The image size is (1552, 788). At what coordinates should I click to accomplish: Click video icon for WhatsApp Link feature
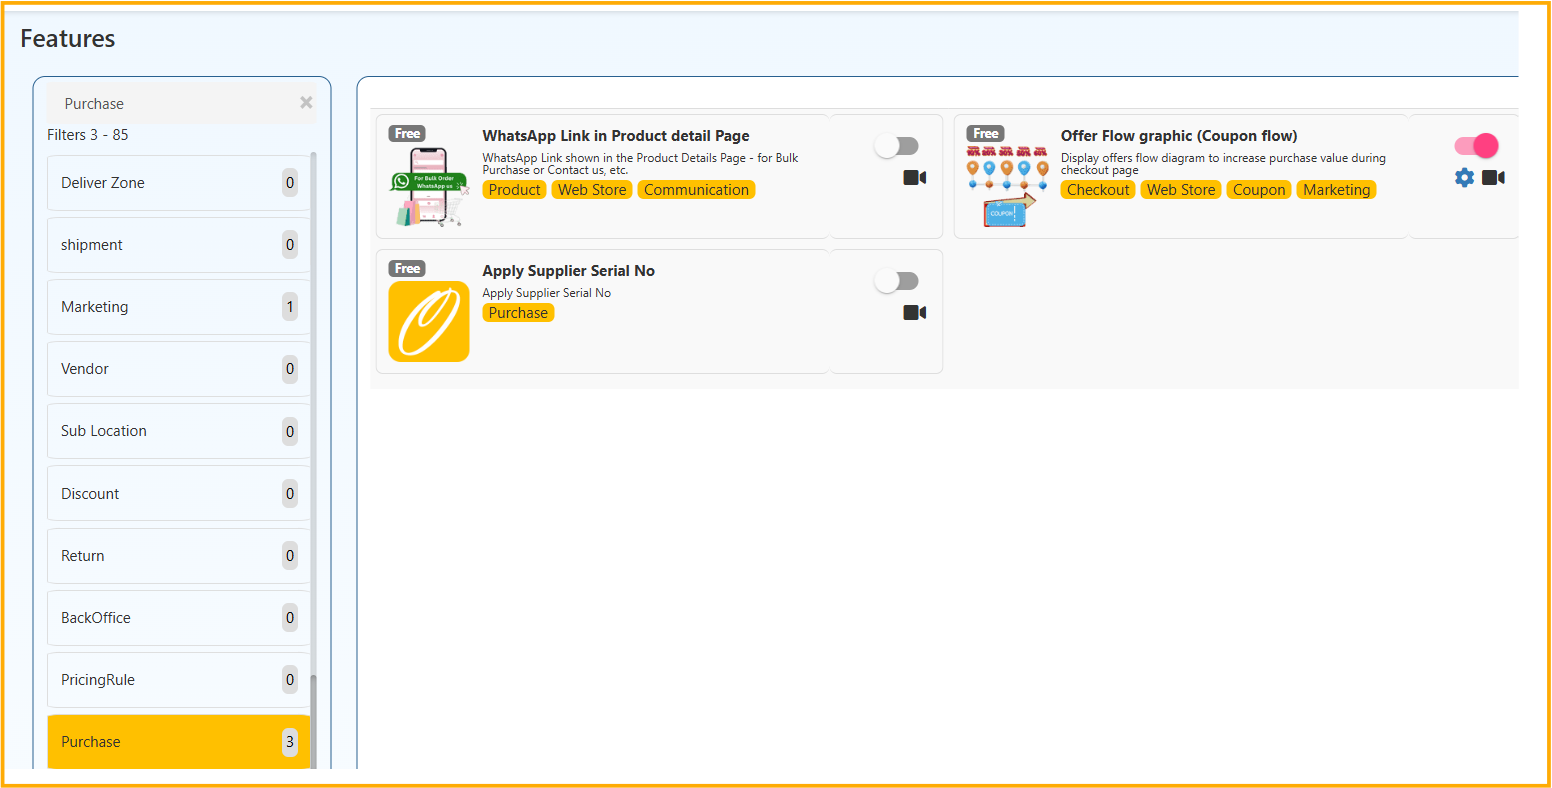click(914, 178)
